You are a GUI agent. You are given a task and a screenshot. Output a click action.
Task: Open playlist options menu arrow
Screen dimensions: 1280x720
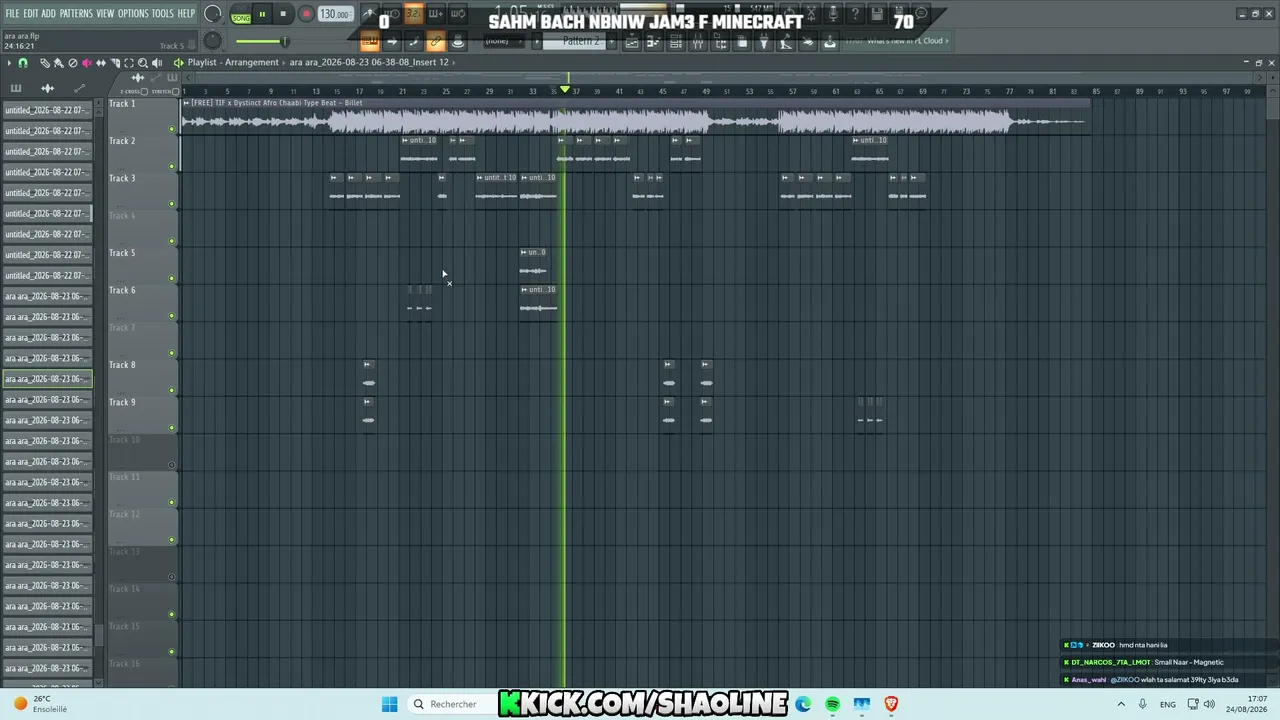click(x=9, y=63)
